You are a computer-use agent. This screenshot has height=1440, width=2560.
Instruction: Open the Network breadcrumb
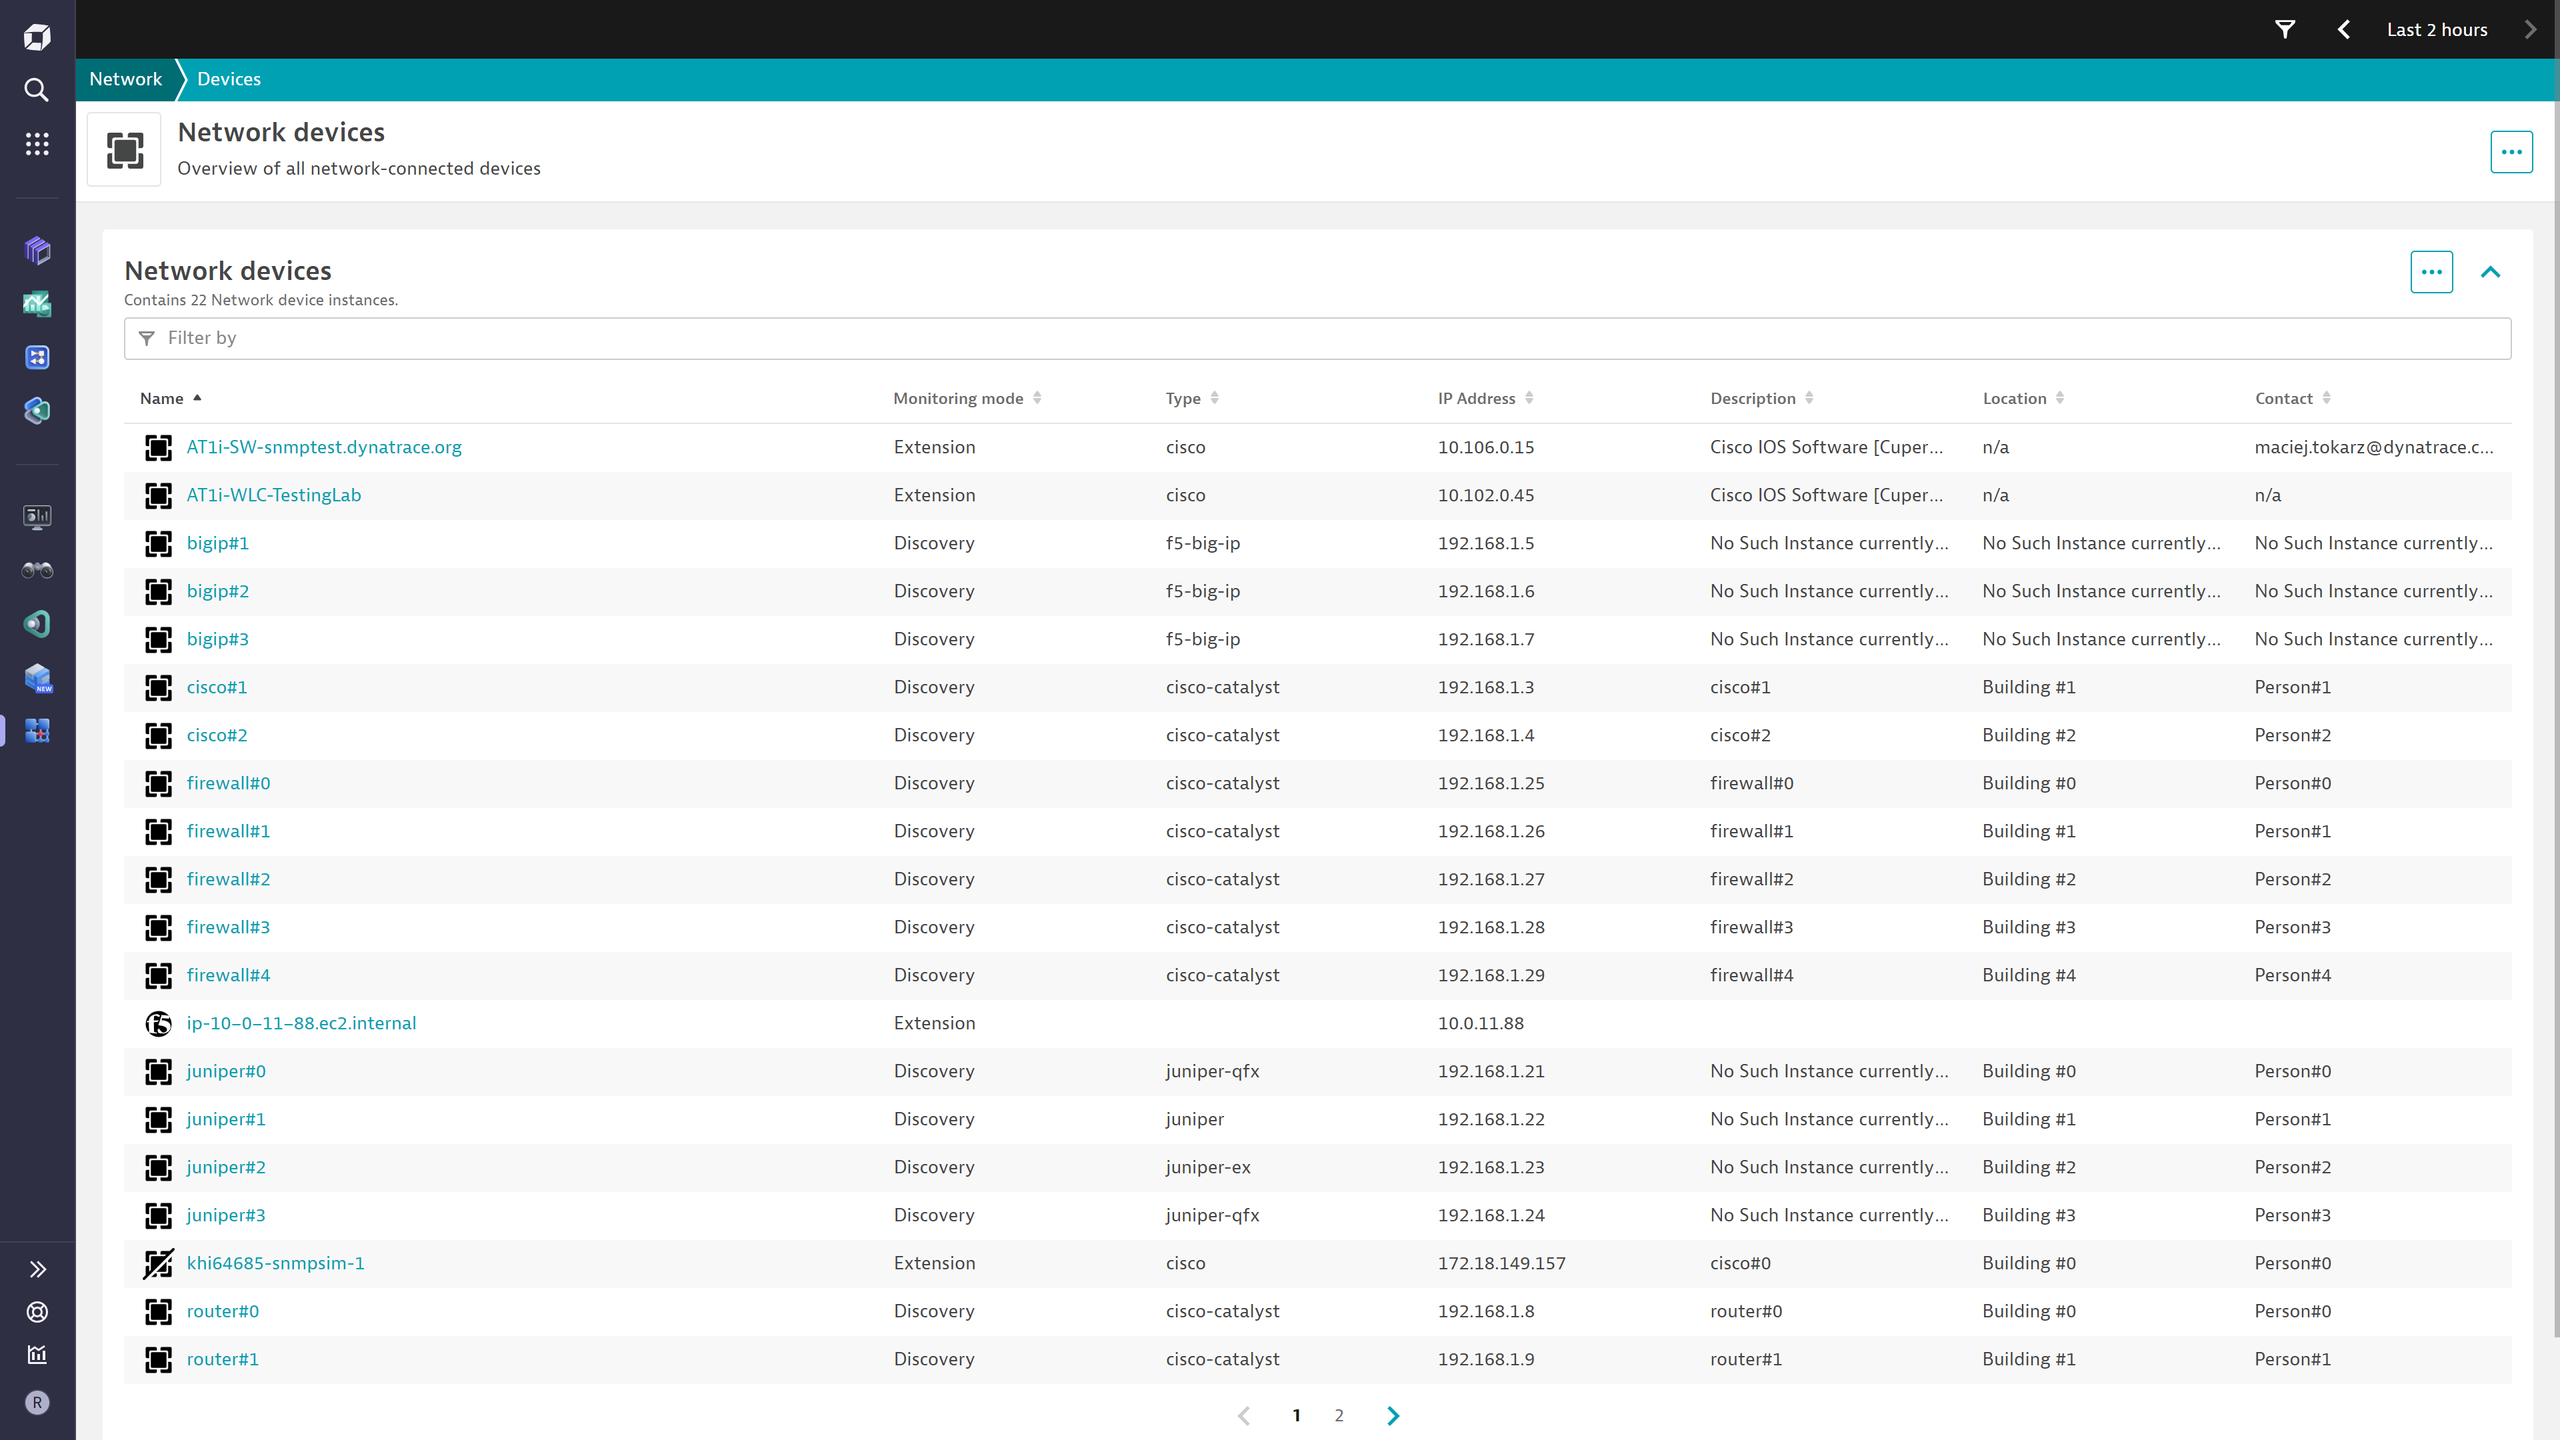tap(125, 79)
